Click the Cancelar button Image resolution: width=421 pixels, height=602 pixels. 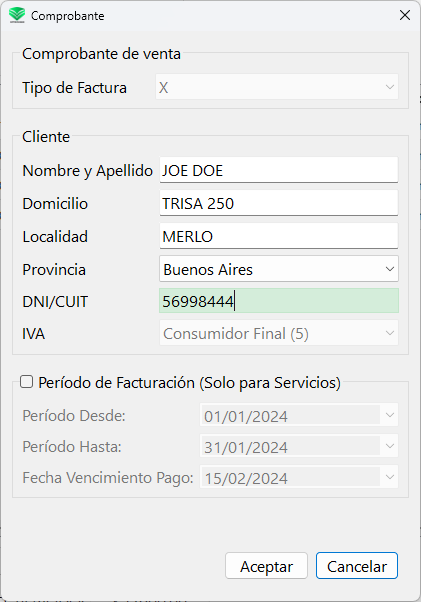click(357, 566)
